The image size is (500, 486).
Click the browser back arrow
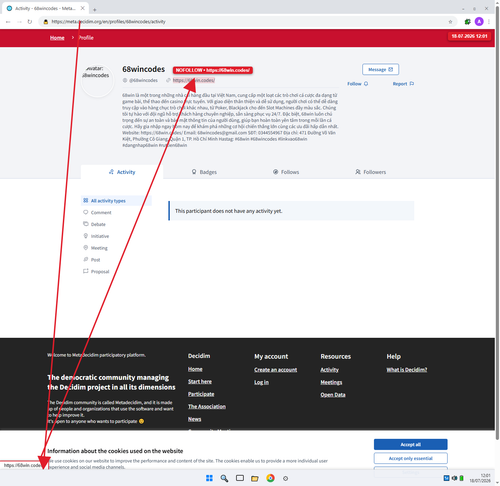pos(8,22)
